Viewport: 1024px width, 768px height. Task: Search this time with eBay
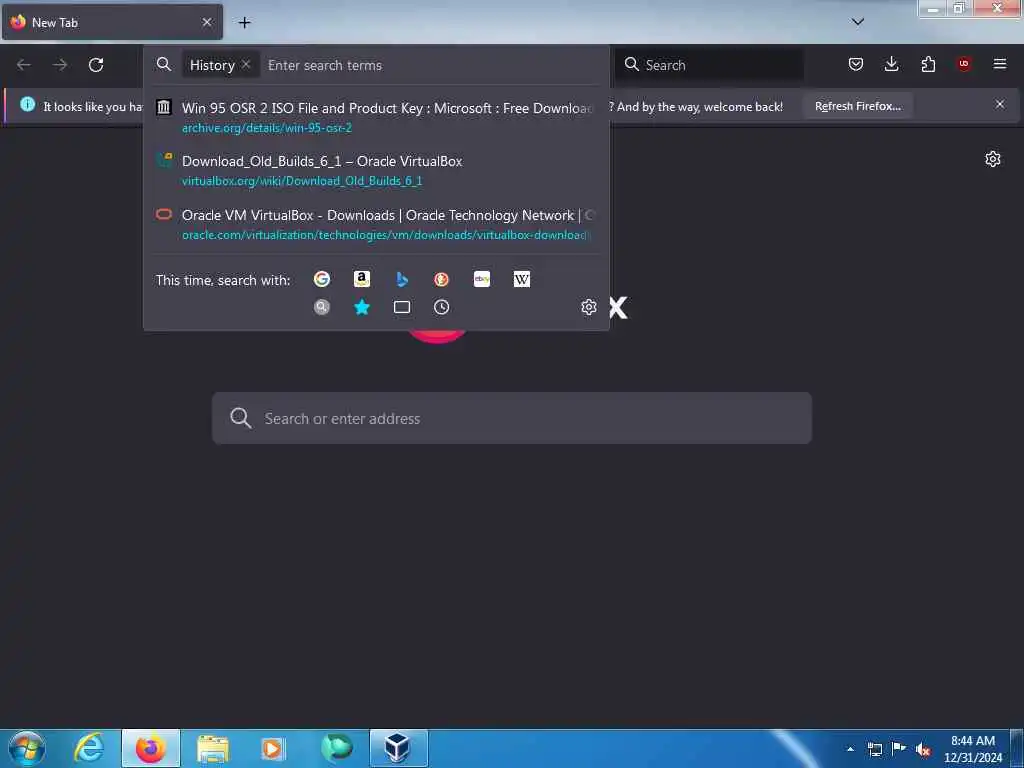coord(482,280)
